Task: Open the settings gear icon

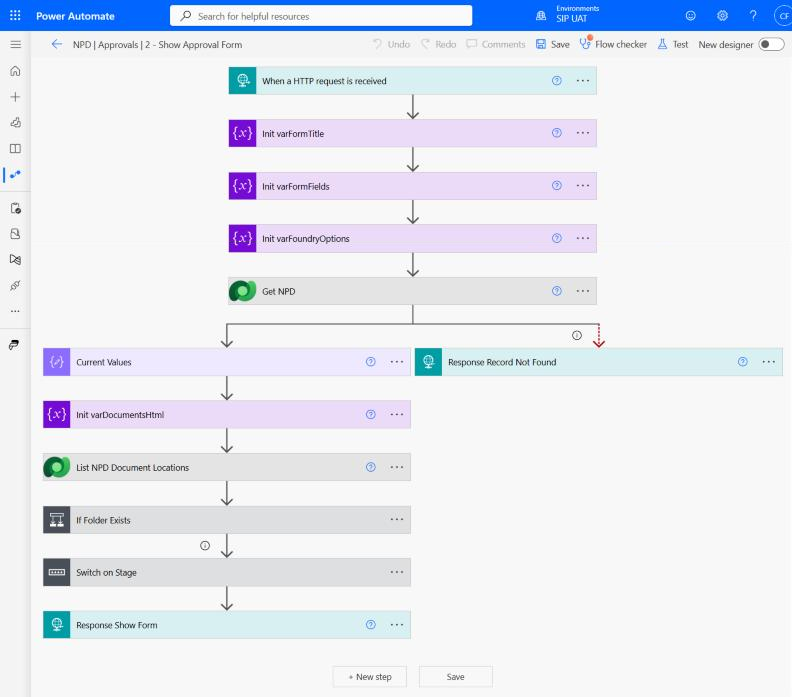Action: pyautogui.click(x=722, y=16)
